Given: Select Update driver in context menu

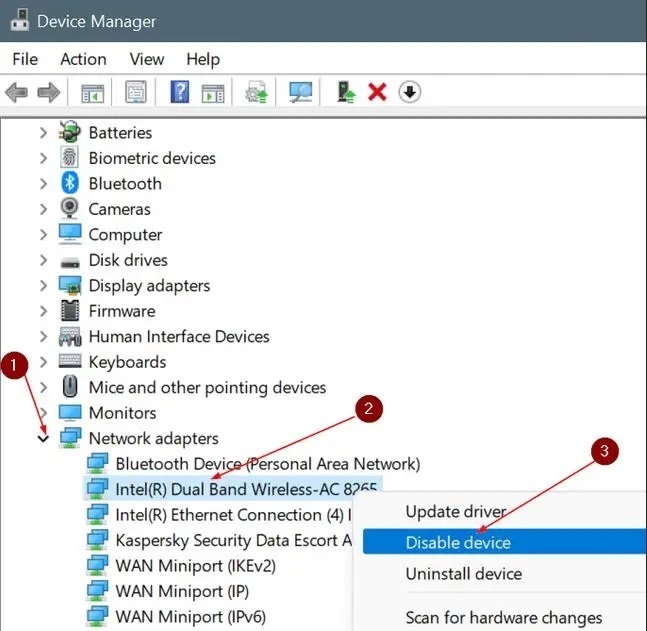Looking at the screenshot, I should [456, 512].
